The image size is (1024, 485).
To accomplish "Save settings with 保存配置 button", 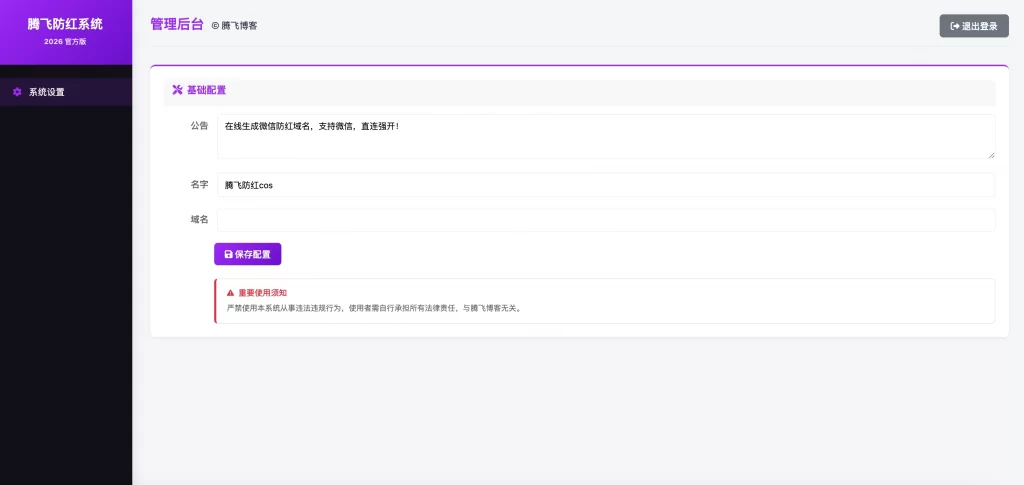I will [248, 254].
